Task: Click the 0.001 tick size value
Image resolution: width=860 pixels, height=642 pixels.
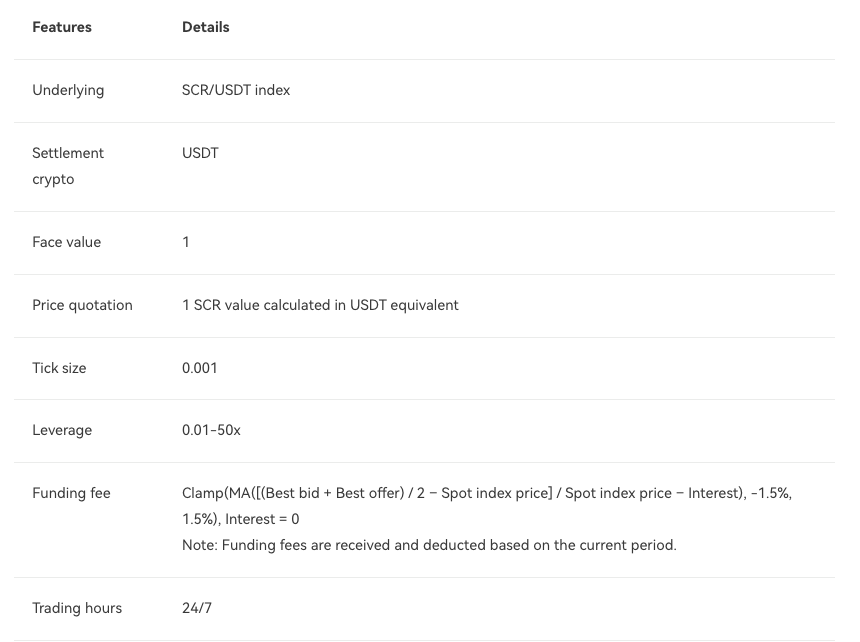Action: pos(200,368)
